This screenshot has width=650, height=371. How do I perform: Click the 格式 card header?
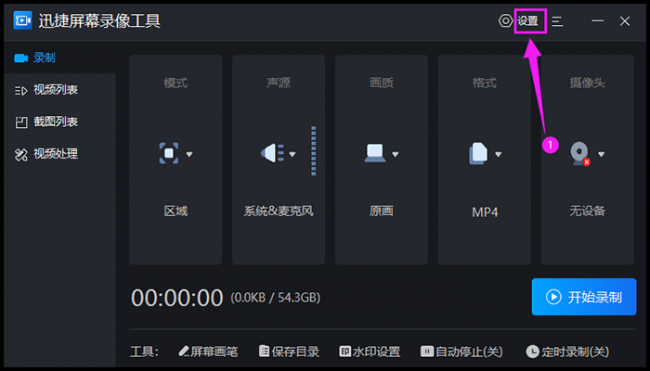(x=485, y=83)
